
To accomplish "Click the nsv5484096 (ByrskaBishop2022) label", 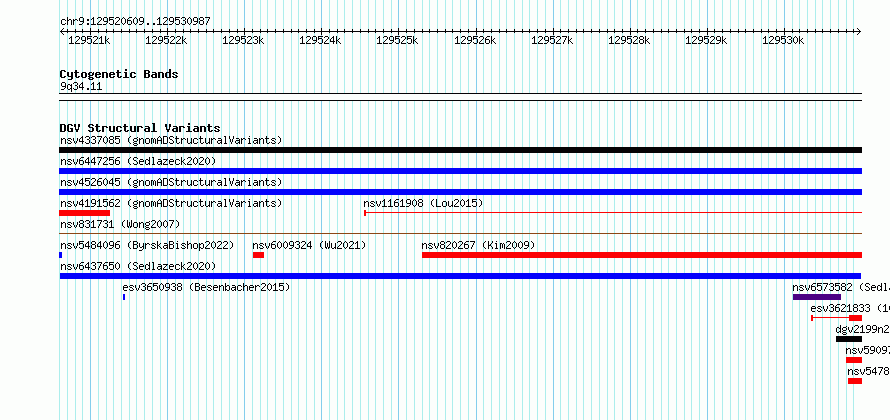I will click(x=147, y=245).
